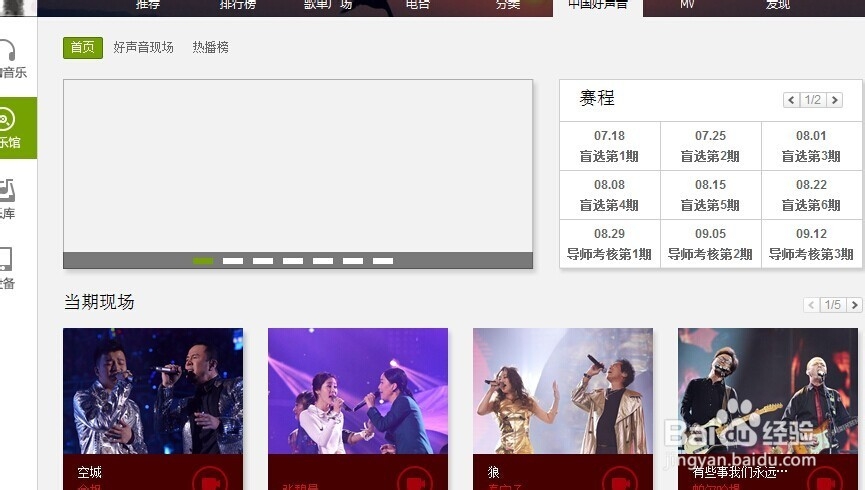The width and height of the screenshot is (865, 490).
Task: Open 07.18 盲选第1期 schedule cell
Action: 610,146
